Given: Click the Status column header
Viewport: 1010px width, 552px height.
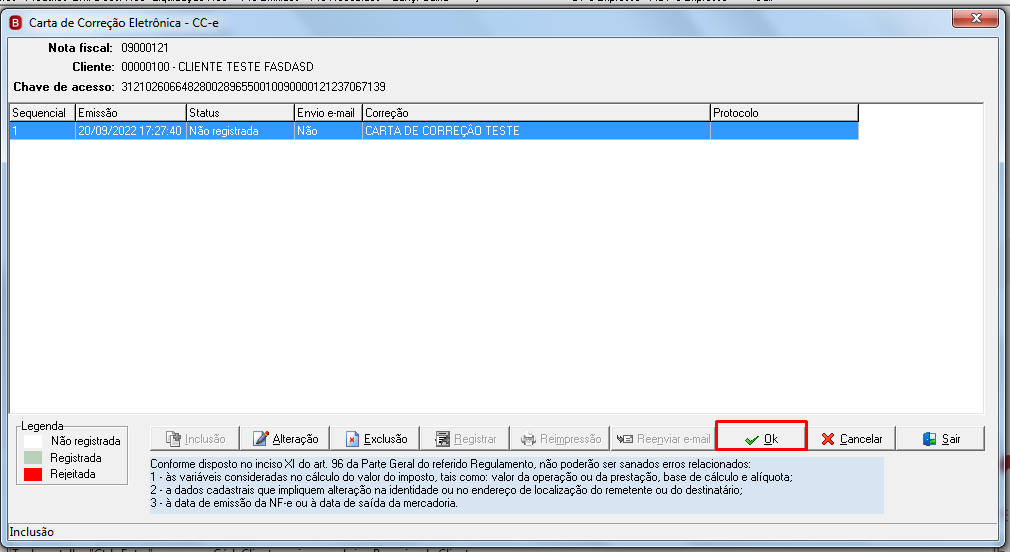Looking at the screenshot, I should pos(240,113).
